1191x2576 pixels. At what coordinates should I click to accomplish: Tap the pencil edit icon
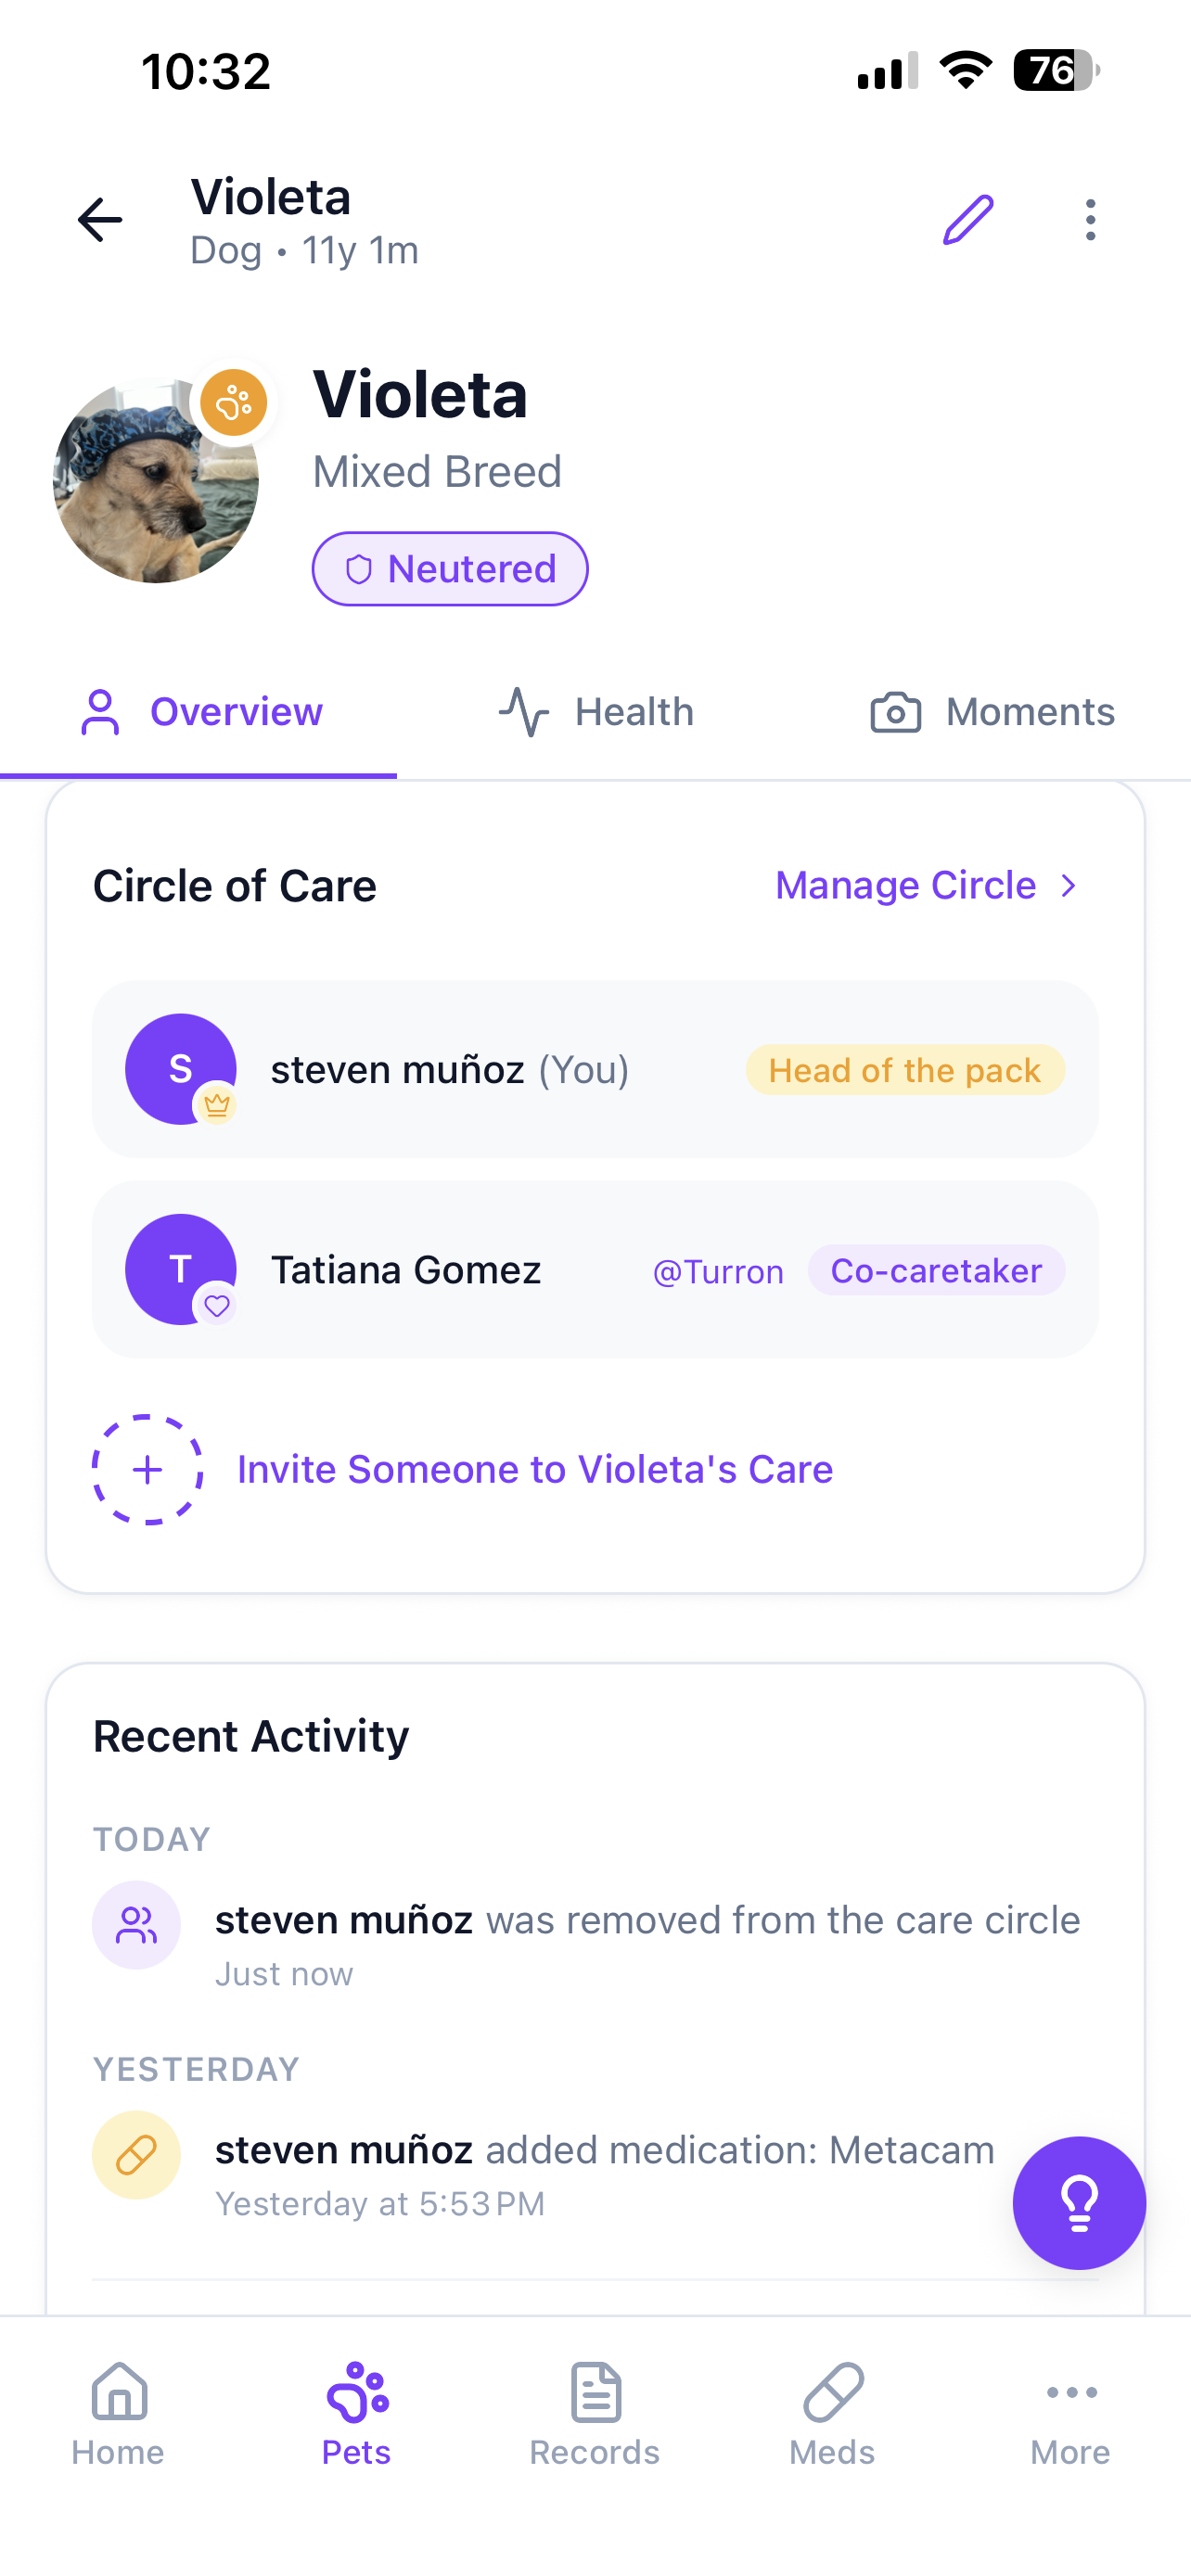[968, 220]
